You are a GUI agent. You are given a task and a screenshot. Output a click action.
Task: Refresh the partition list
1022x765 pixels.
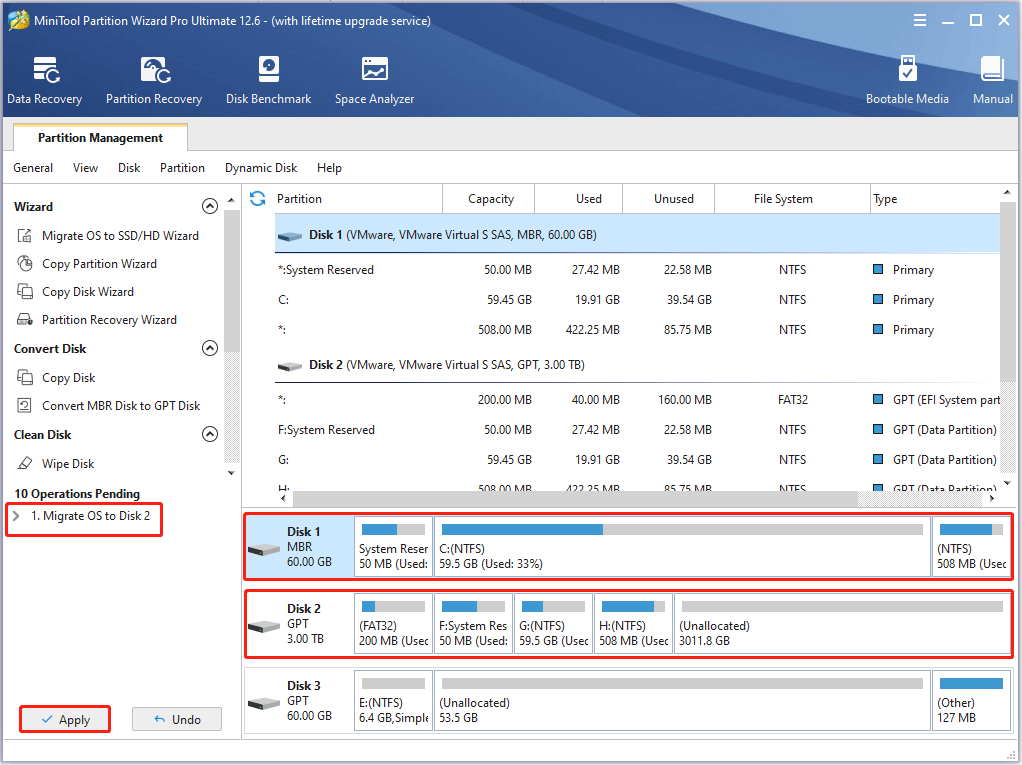click(x=257, y=199)
